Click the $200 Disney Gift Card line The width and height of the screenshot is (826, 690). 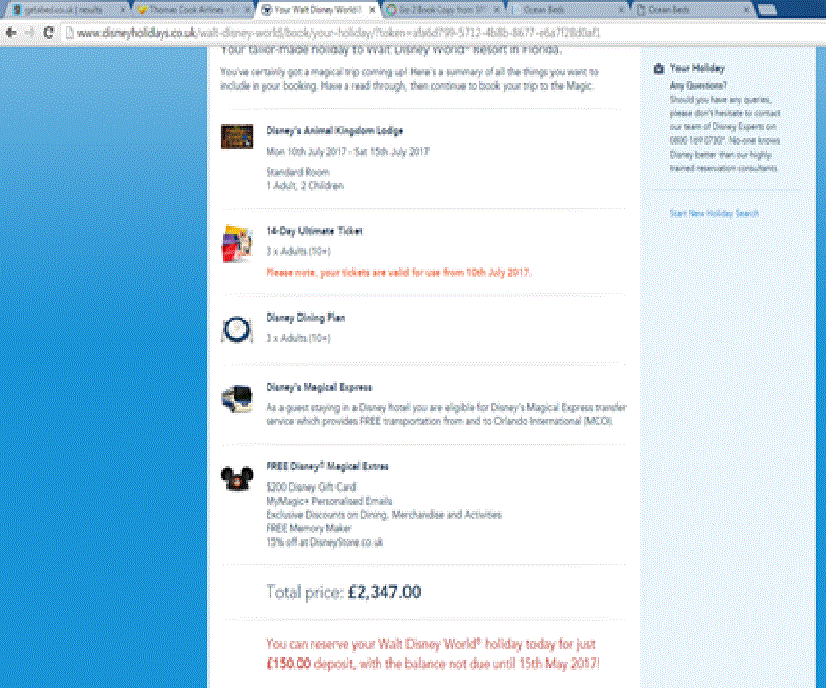click(x=311, y=487)
